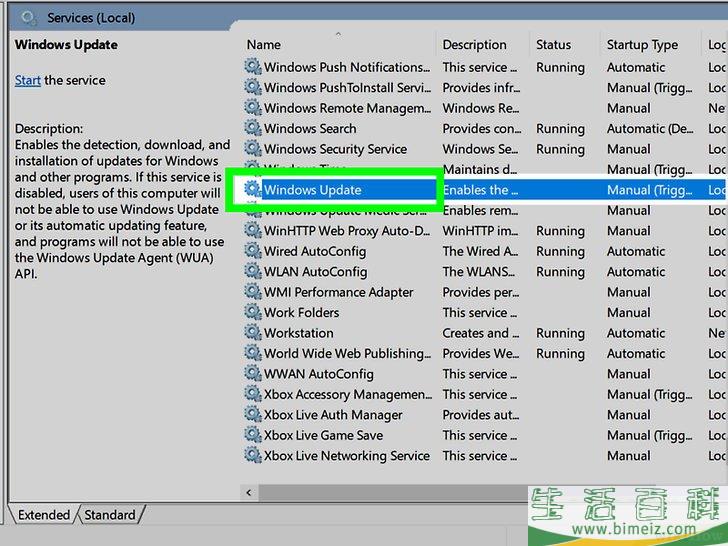Click Windows Update's 'Manual (Trigg...' startup cell
Screen dimensions: 728x546
(650, 190)
